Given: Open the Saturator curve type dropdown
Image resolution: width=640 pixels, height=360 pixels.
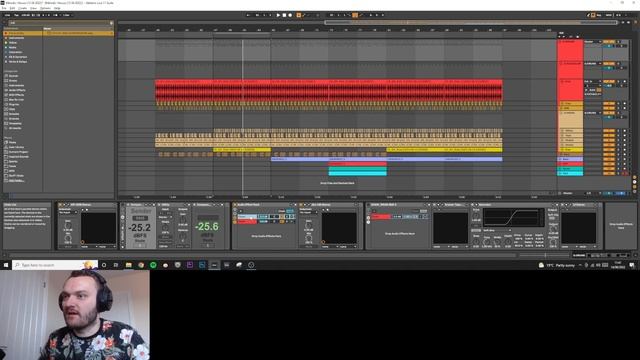Looking at the screenshot, I should (497, 231).
